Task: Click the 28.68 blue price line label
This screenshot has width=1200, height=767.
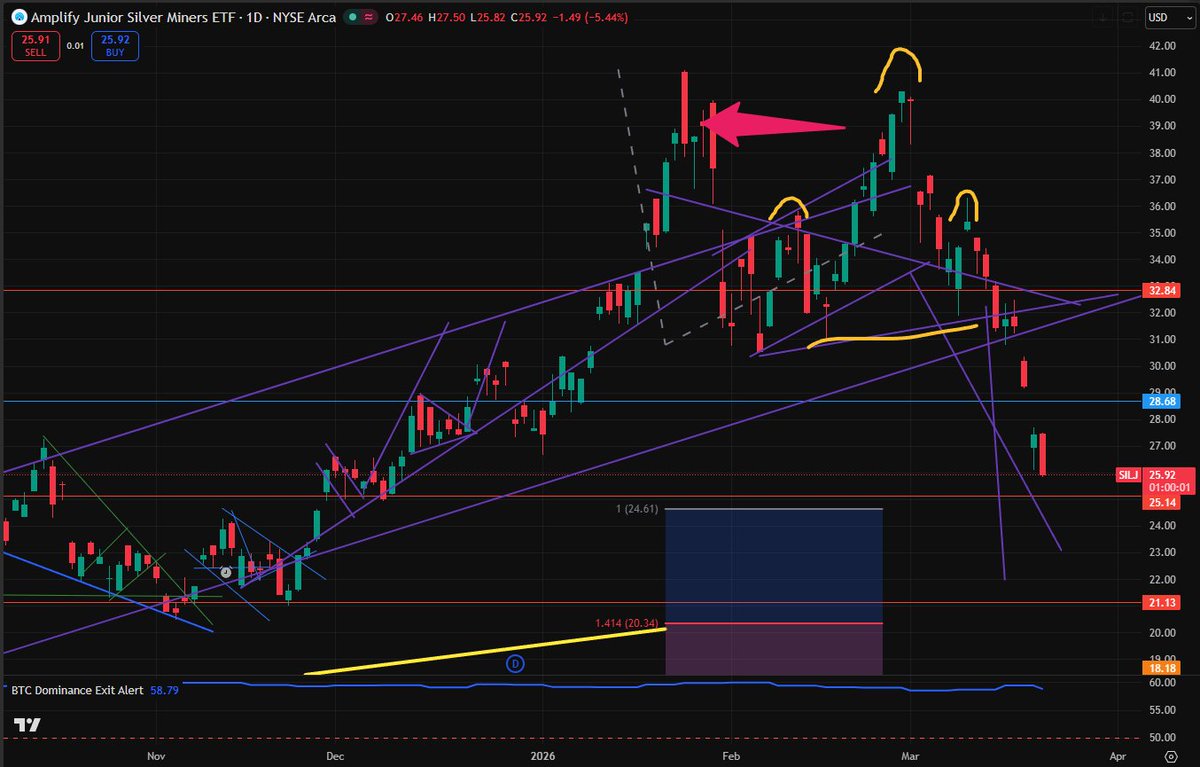Action: pos(1161,401)
